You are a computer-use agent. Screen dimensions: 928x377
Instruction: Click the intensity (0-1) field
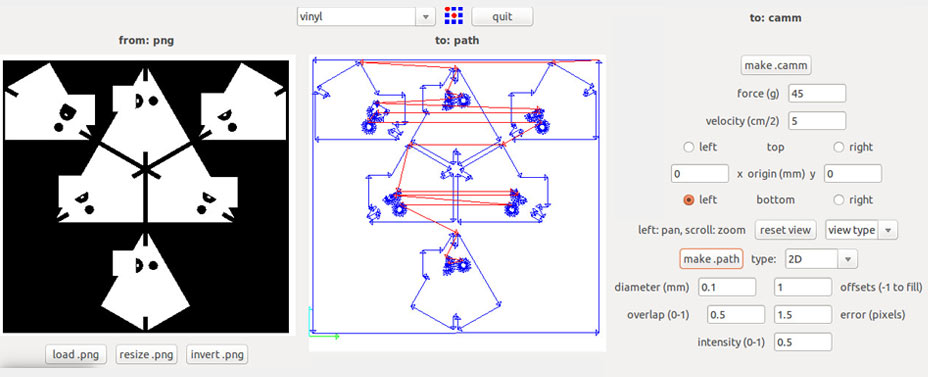point(804,342)
